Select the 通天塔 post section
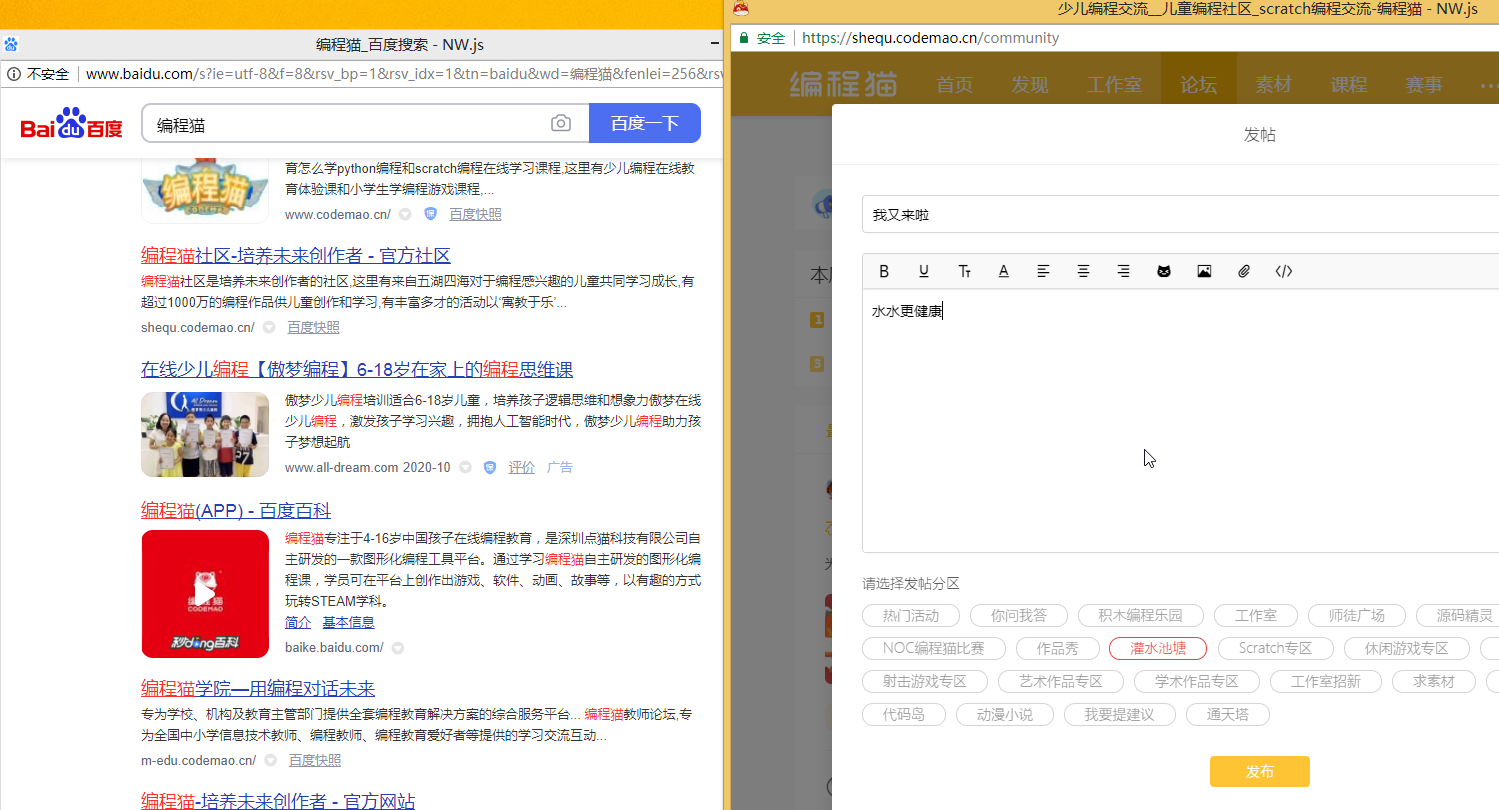This screenshot has height=810, width=1499. coord(1228,714)
